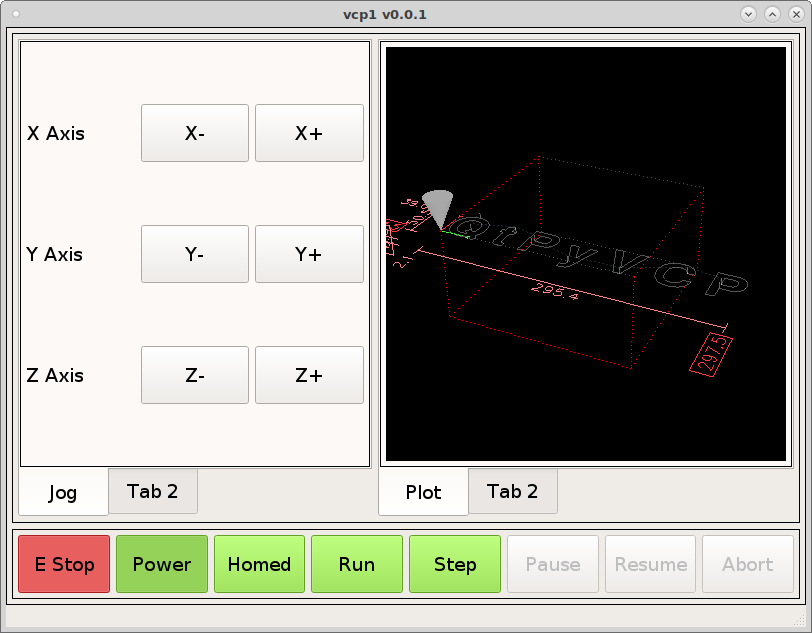Viewport: 812px width, 633px height.
Task: Start the program with Run
Action: (x=357, y=564)
